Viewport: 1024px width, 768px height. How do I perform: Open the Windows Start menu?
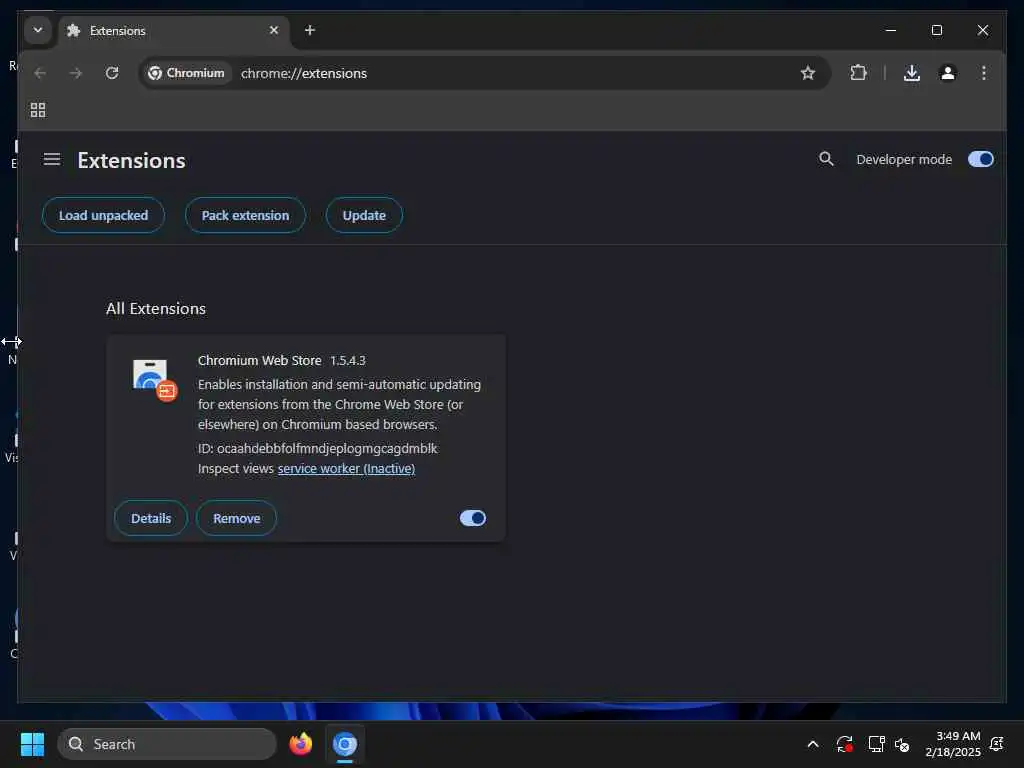33,744
